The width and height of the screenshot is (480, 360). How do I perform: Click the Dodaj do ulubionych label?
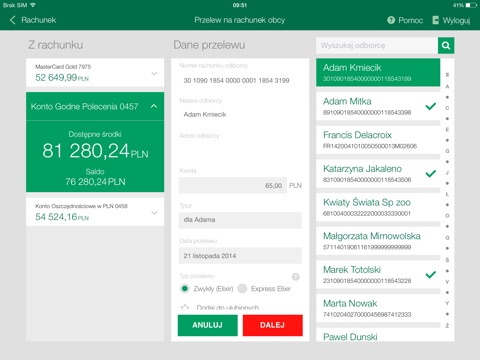[228, 307]
